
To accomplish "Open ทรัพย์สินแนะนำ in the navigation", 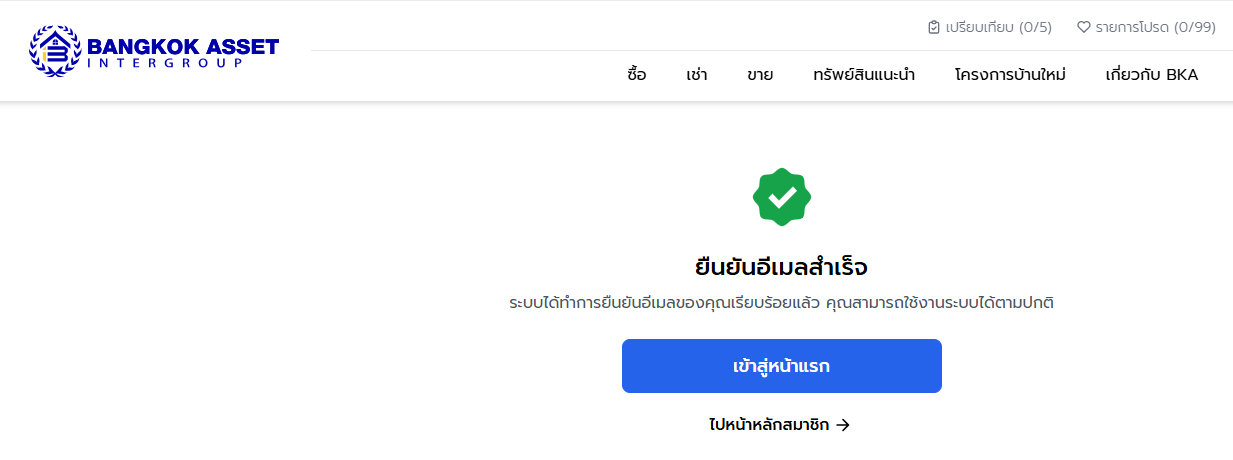I will (x=864, y=75).
